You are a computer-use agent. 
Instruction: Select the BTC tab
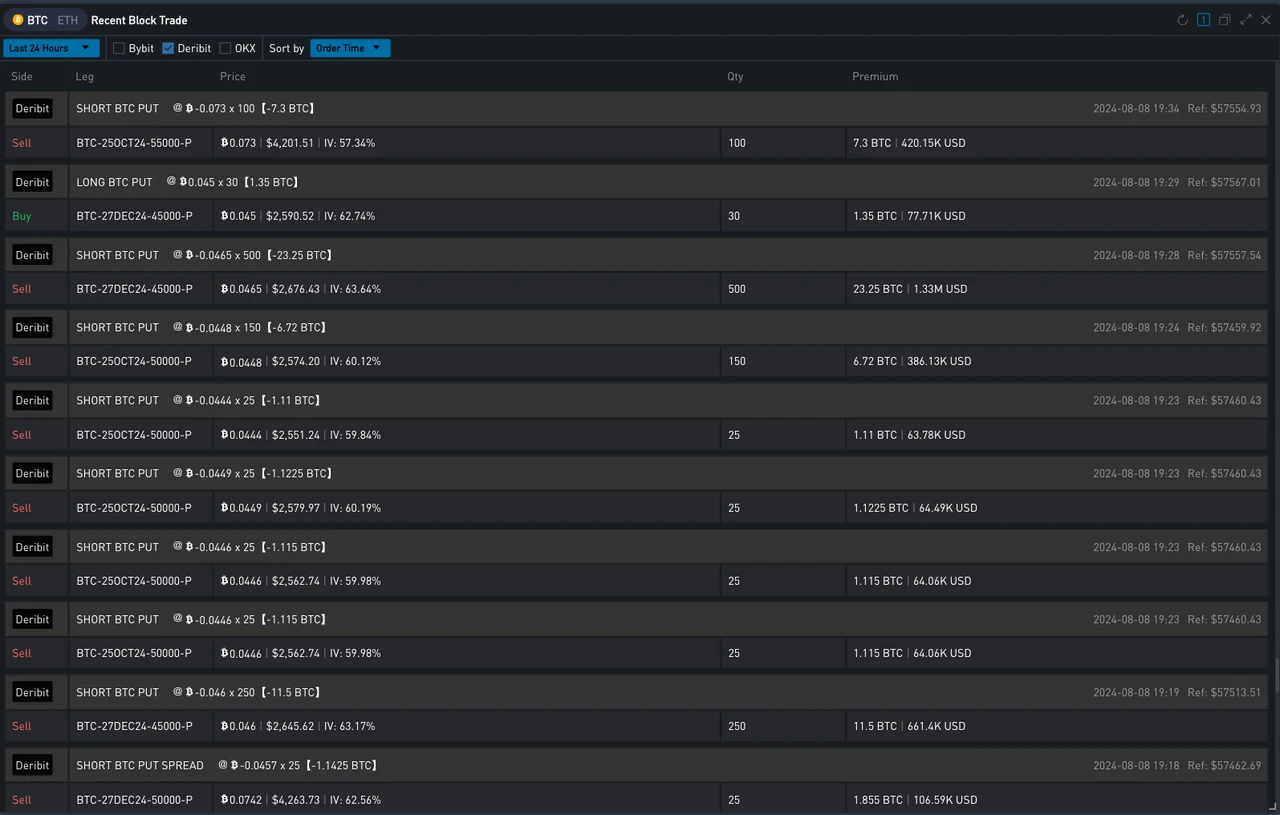[x=37, y=20]
